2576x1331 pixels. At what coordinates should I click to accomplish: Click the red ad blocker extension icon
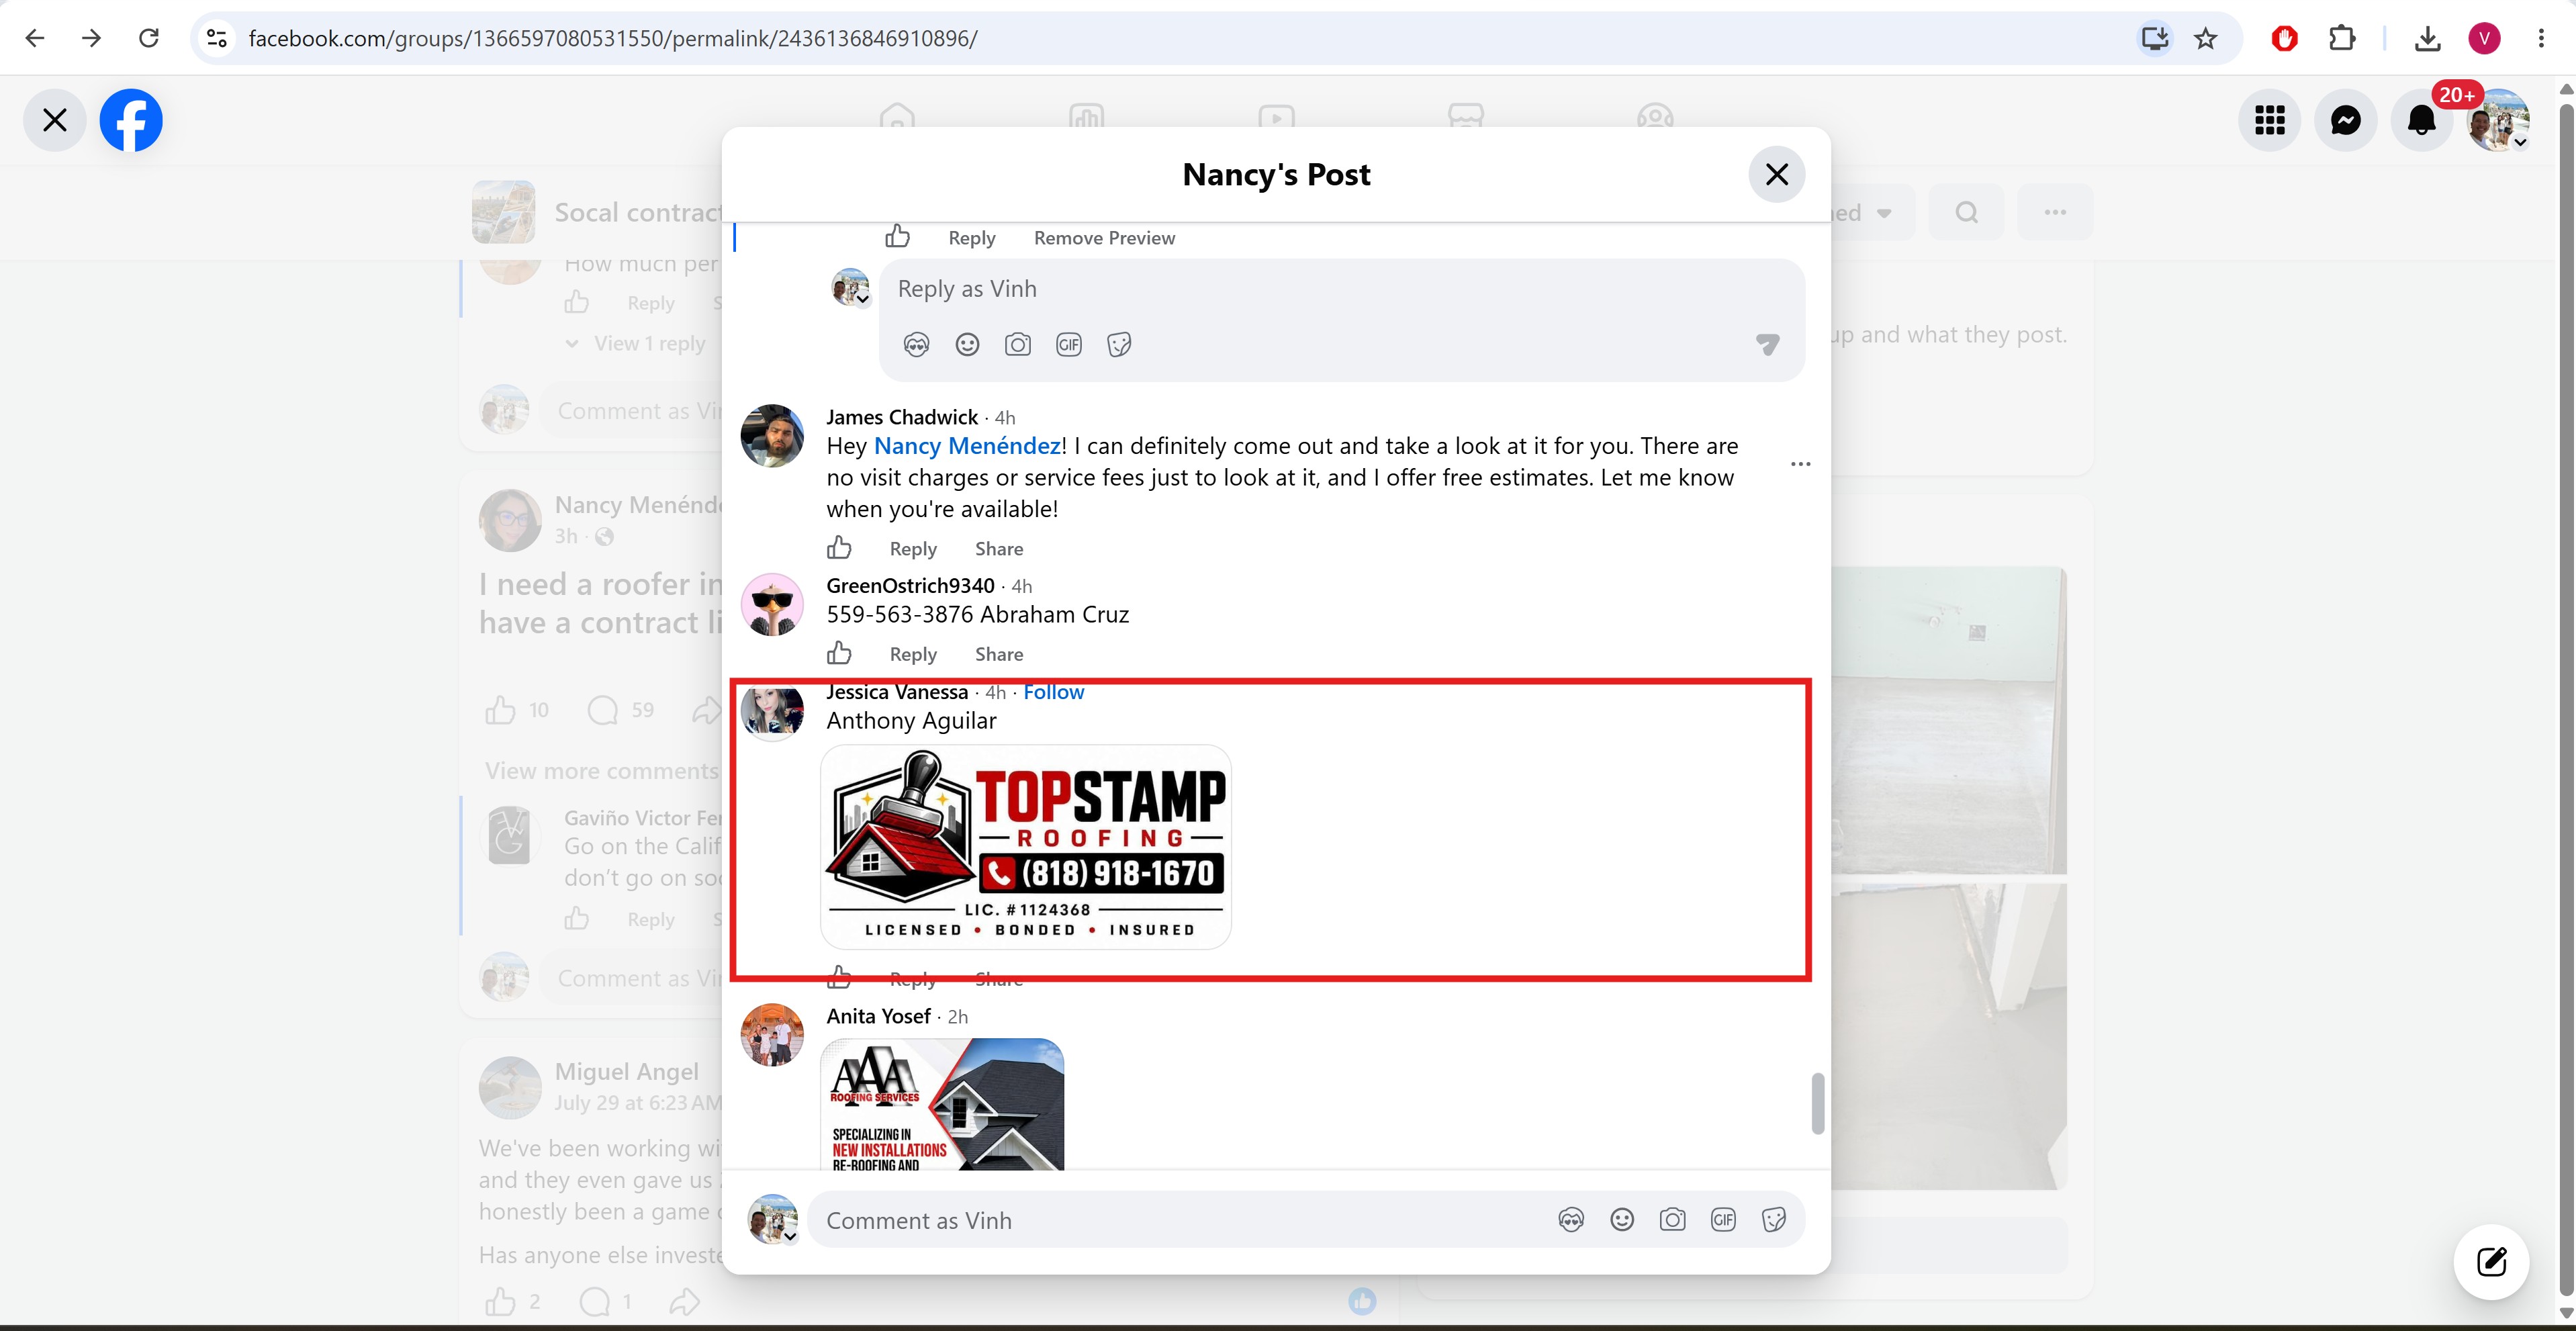tap(2285, 38)
